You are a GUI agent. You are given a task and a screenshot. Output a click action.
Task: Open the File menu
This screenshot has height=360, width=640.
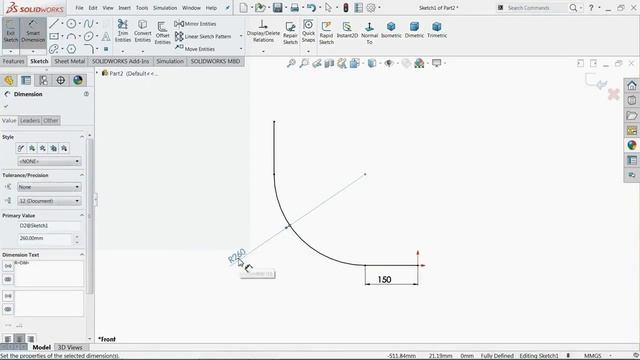pos(79,8)
